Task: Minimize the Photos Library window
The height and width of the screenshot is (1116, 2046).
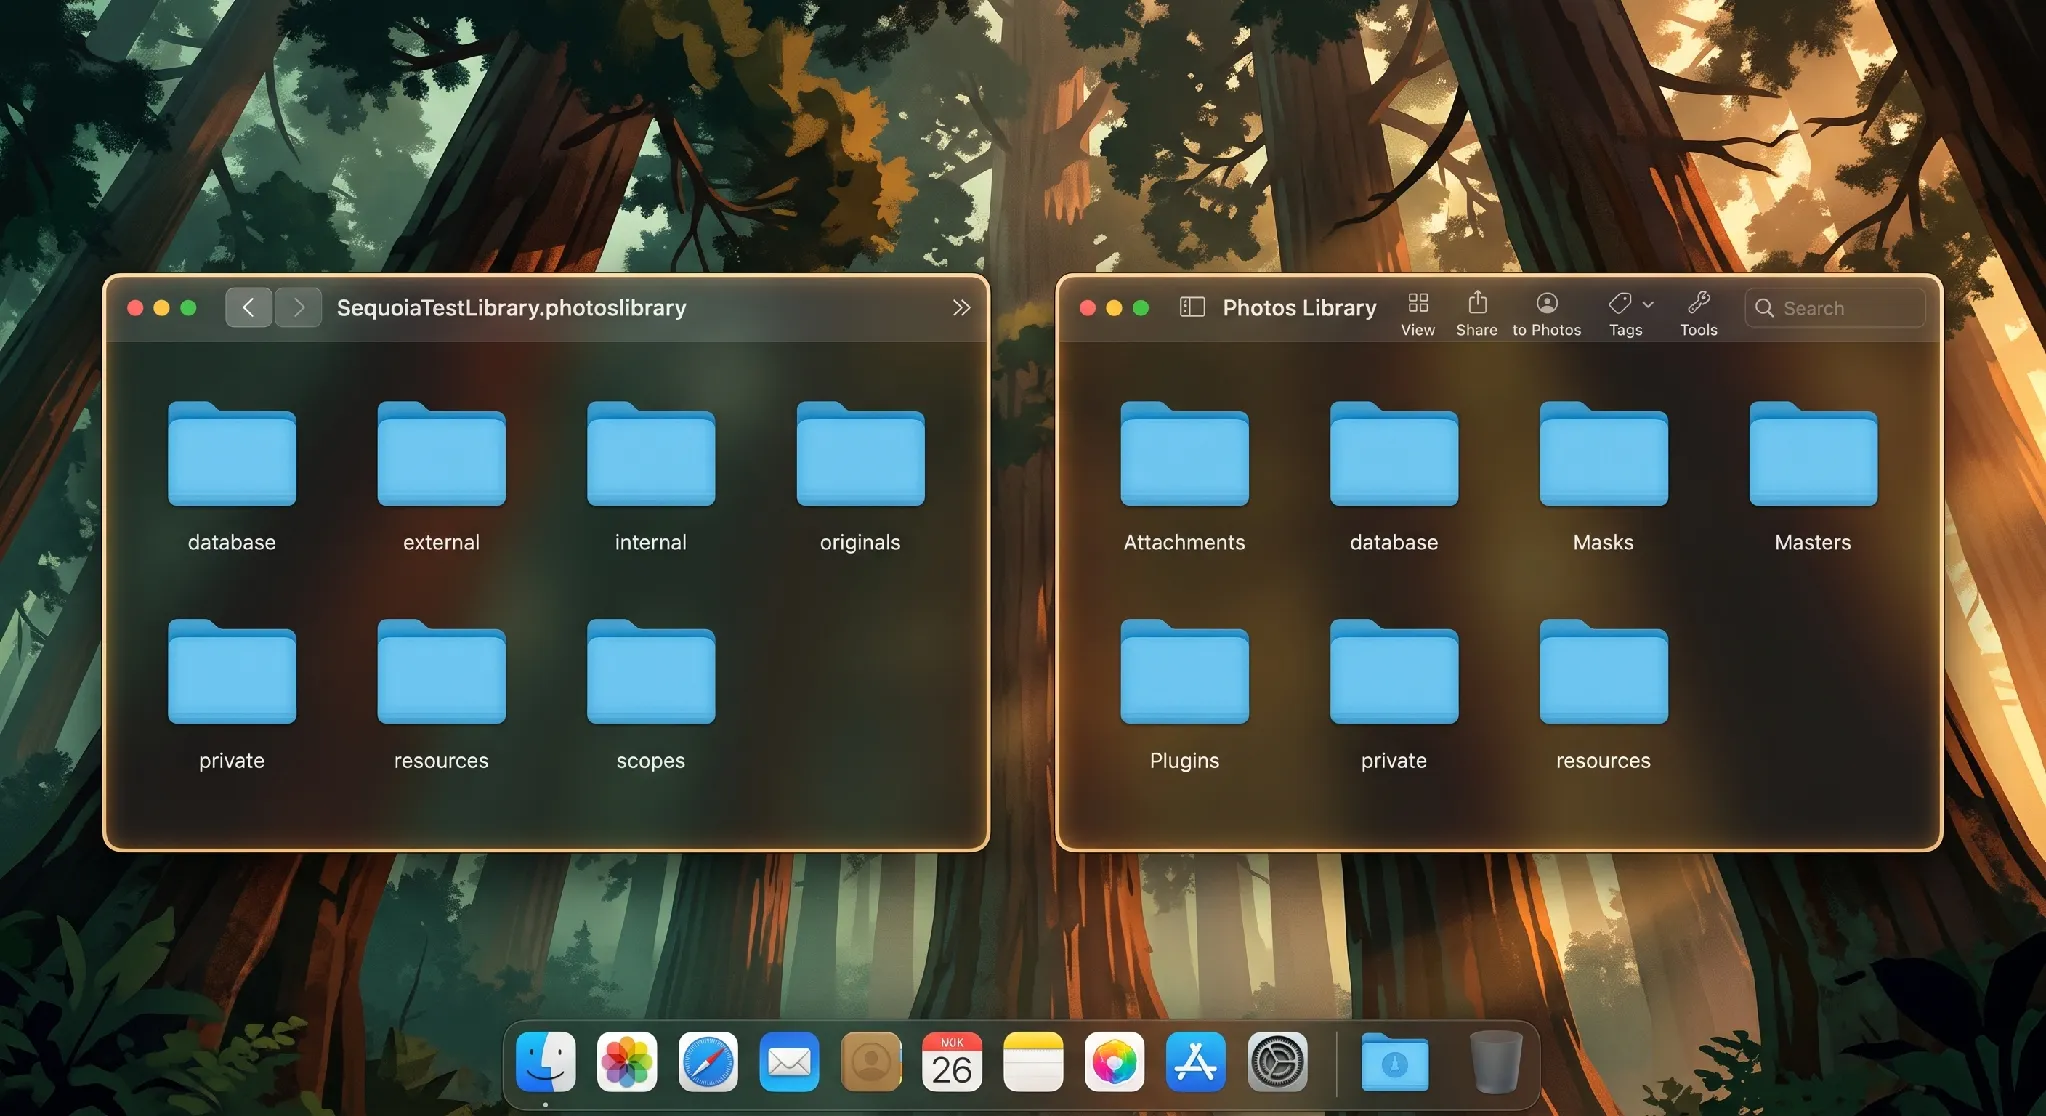Action: 1114,308
